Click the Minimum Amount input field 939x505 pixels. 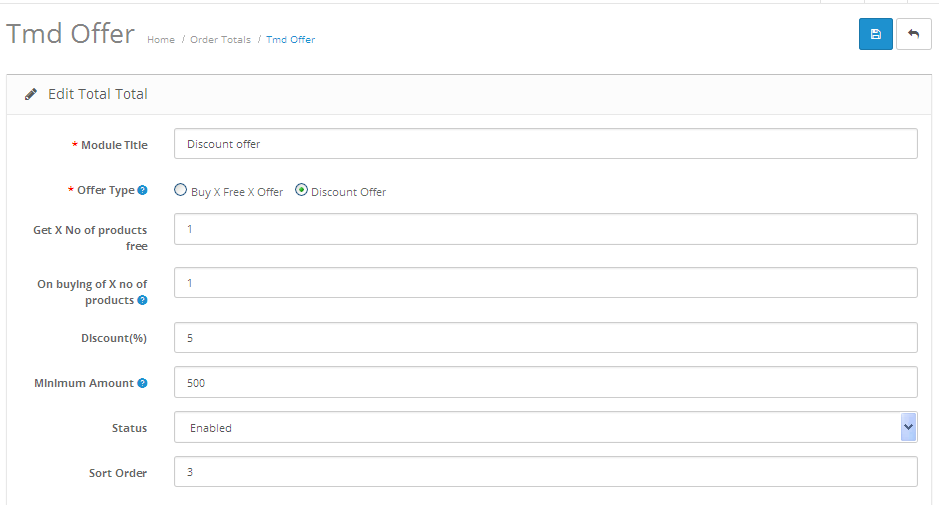coord(546,382)
